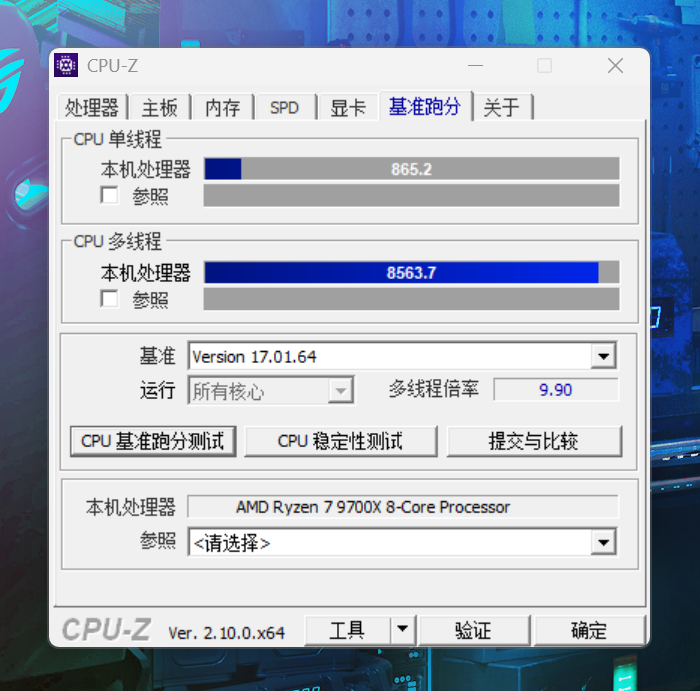Click the 提交与比较 button
This screenshot has height=691, width=700.
coord(534,441)
